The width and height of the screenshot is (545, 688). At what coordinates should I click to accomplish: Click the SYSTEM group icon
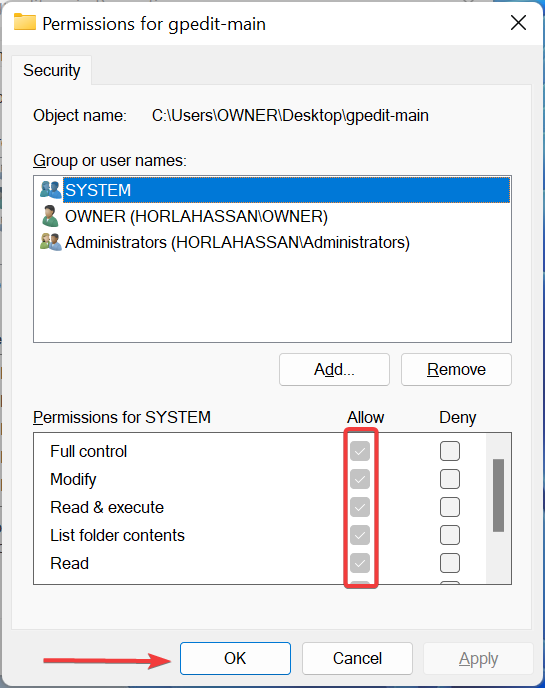(50, 190)
